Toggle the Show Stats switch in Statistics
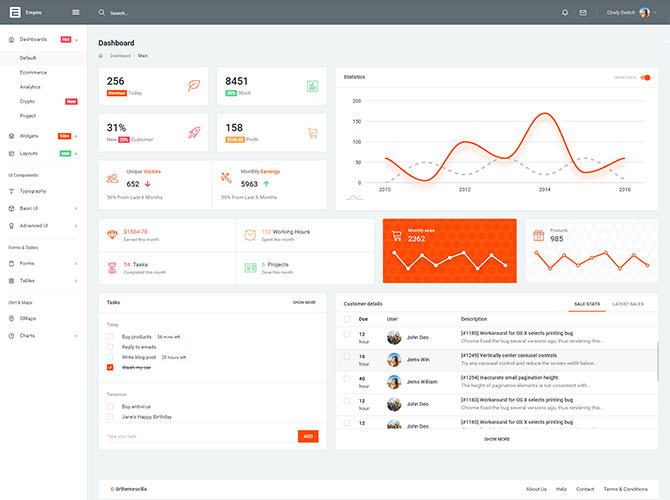670x500 pixels. pos(645,77)
